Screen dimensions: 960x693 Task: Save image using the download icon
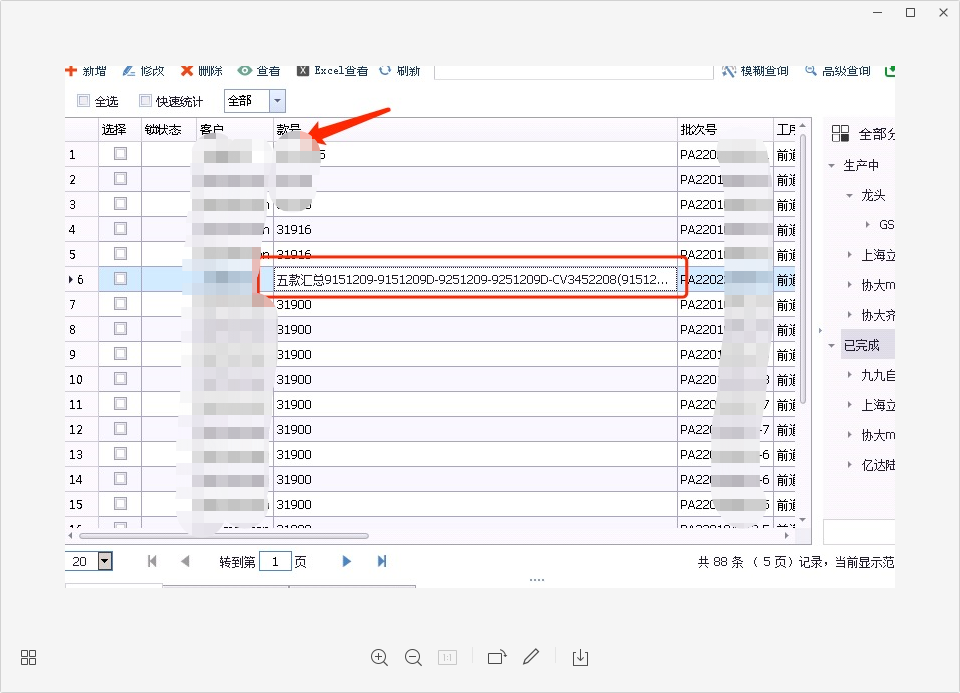[580, 657]
